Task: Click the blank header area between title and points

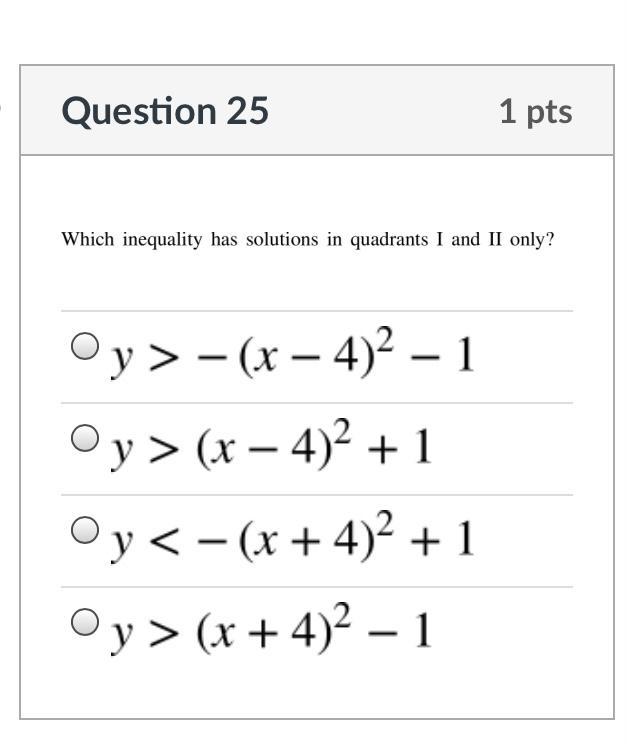Action: coord(385,111)
